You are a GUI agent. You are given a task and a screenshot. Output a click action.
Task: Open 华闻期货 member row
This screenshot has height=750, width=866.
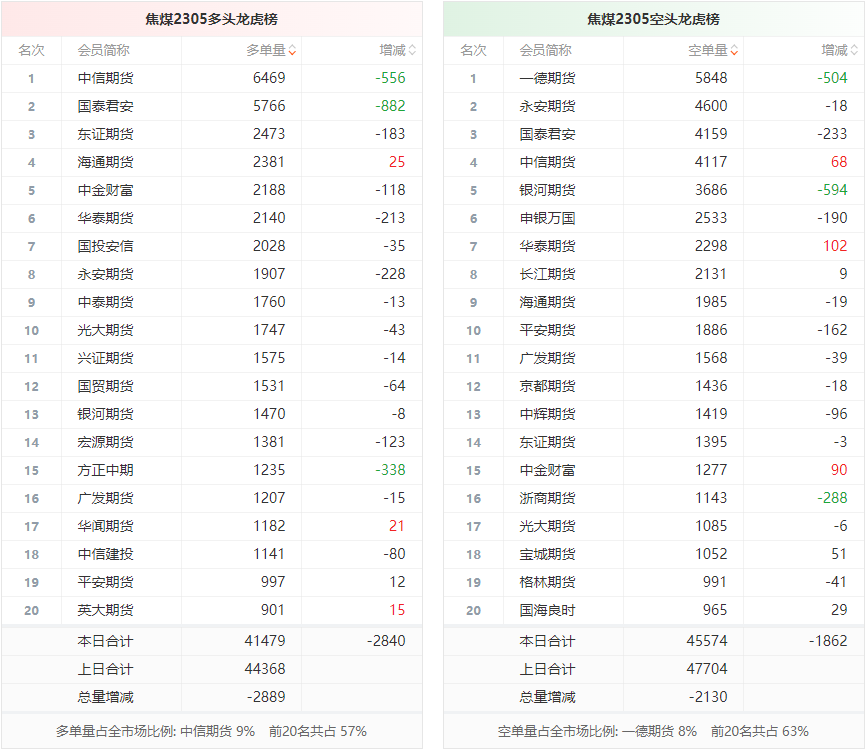click(x=105, y=526)
